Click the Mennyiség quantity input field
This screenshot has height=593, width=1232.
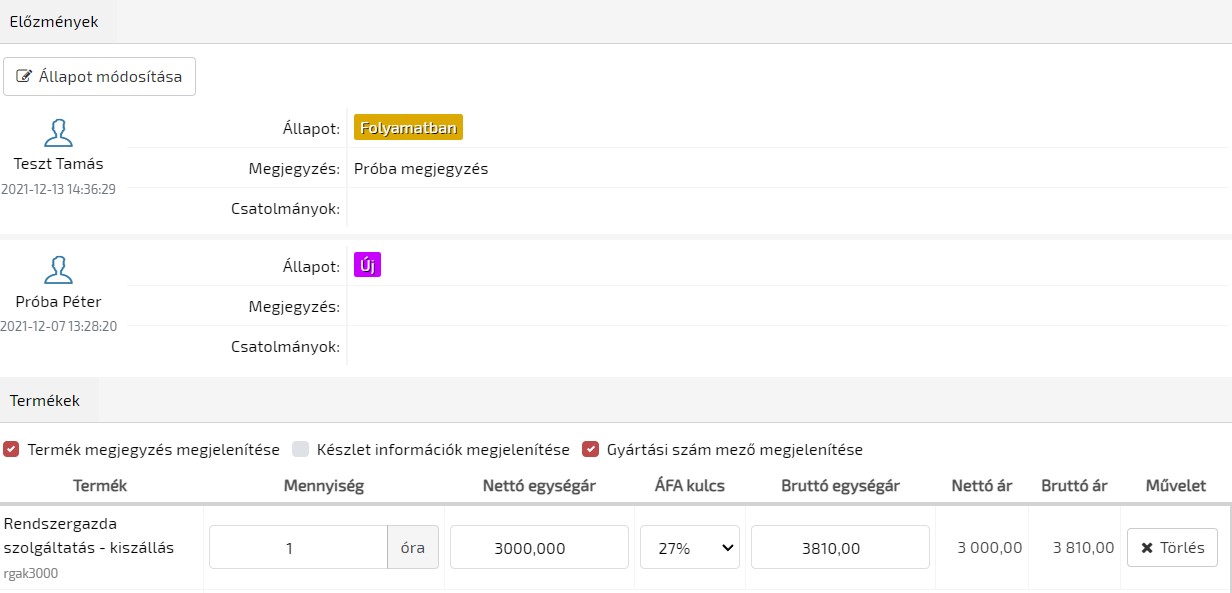tap(298, 548)
